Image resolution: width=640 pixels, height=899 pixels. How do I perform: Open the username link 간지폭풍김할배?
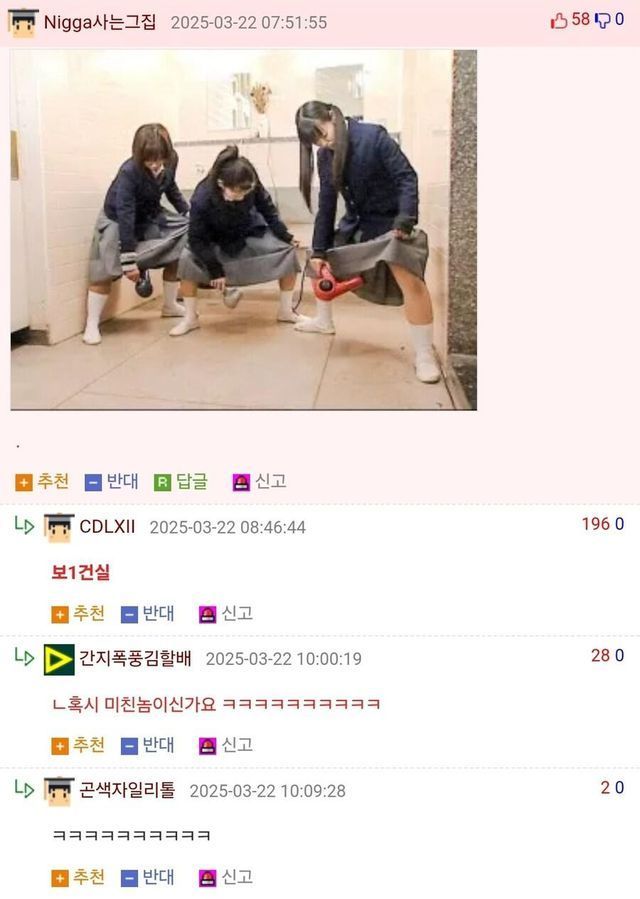(135, 658)
